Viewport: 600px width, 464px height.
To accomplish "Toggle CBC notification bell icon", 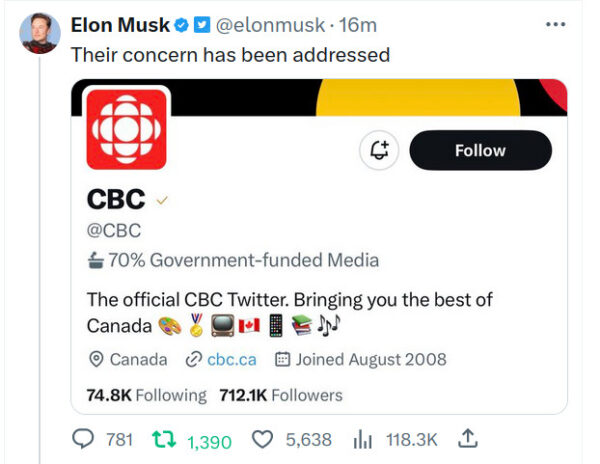I will click(380, 150).
